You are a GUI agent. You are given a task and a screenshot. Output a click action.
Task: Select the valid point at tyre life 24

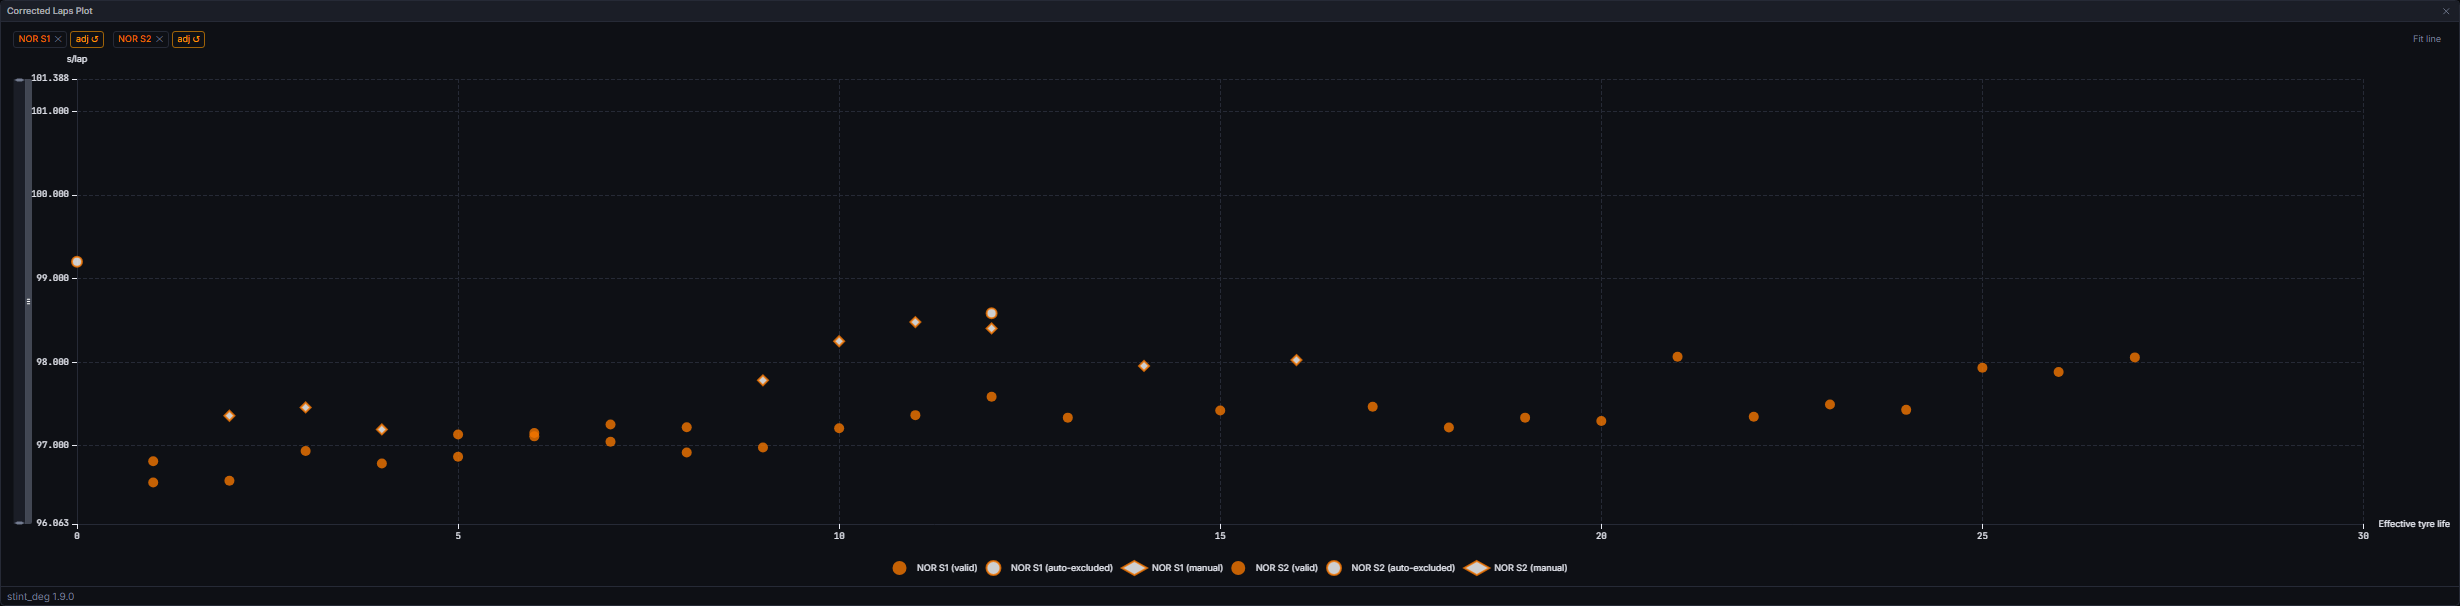tap(1906, 410)
